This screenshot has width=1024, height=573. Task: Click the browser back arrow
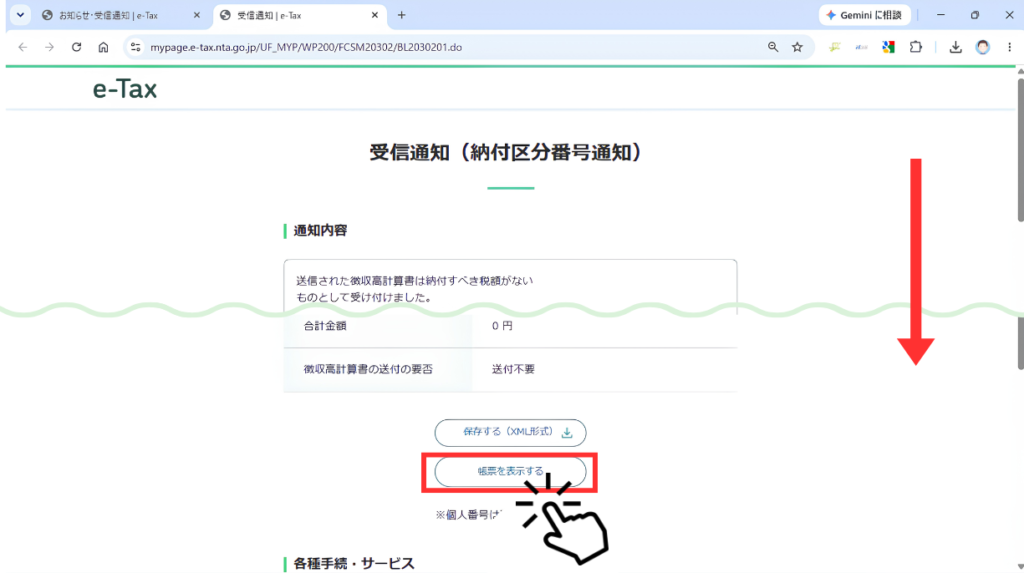(x=23, y=47)
